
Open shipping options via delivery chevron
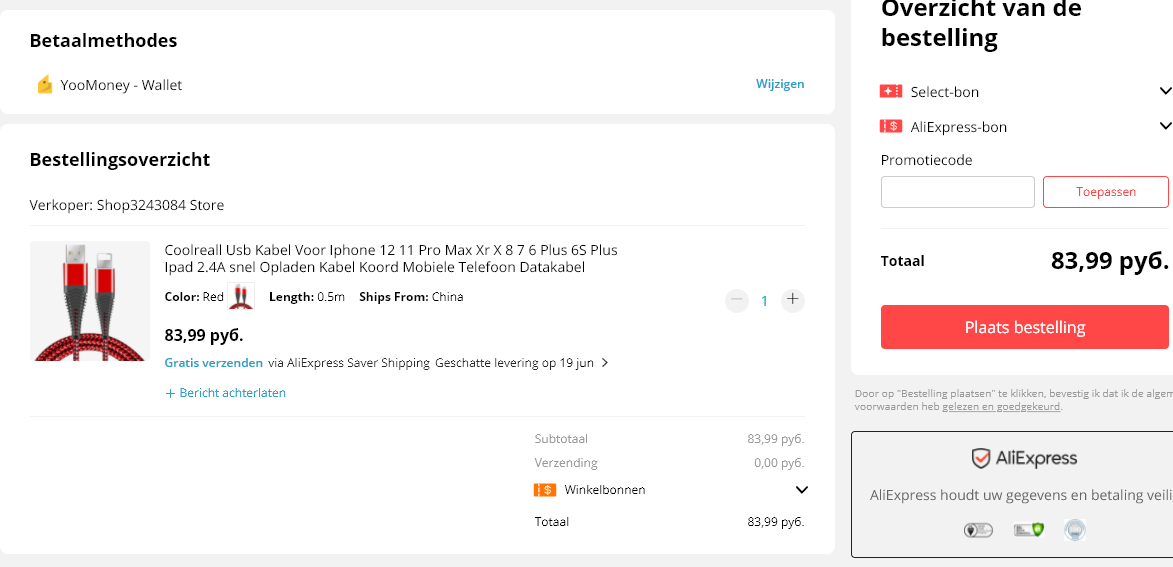coord(604,363)
